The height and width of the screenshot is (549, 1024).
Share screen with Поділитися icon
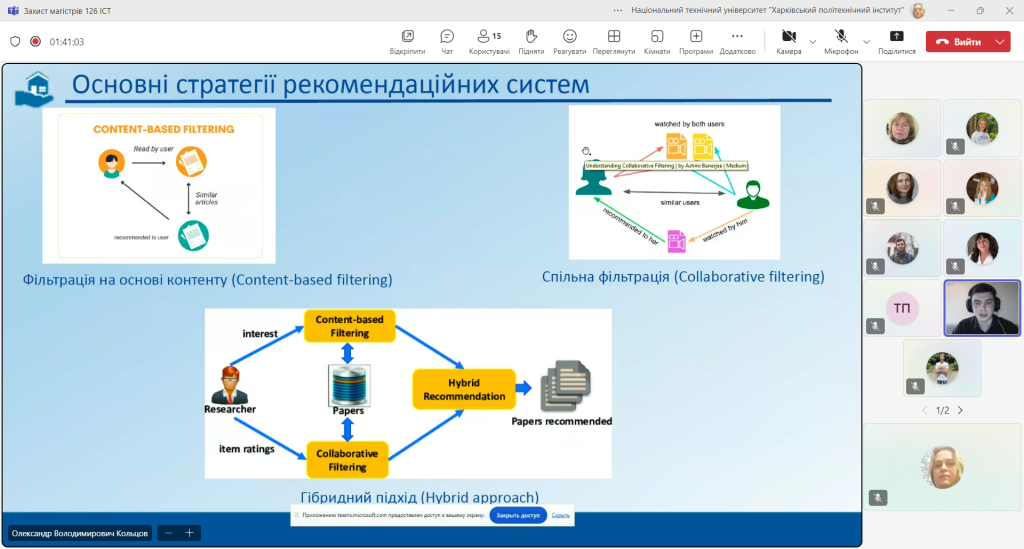click(x=897, y=41)
